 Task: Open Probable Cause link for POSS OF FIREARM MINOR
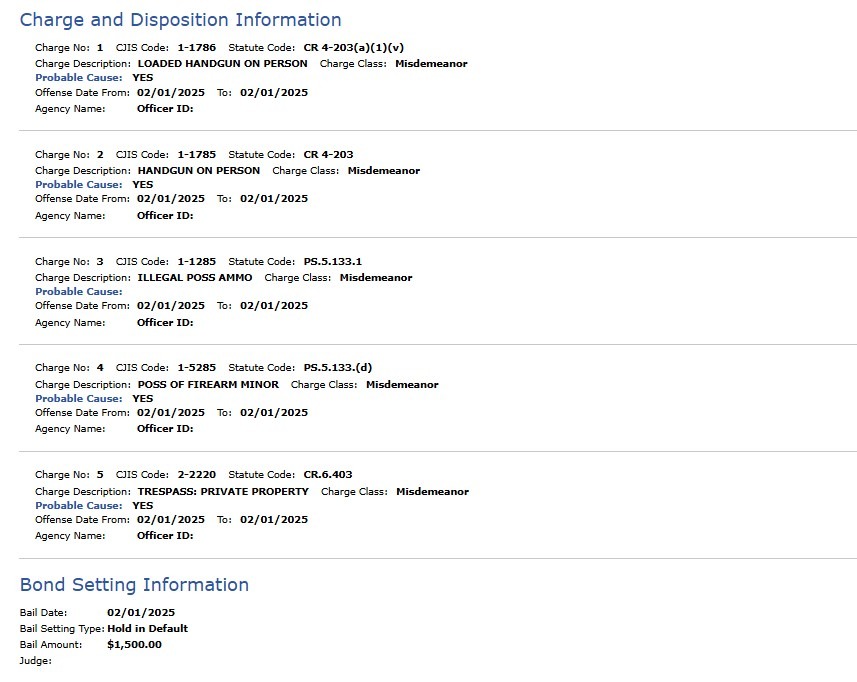point(79,399)
